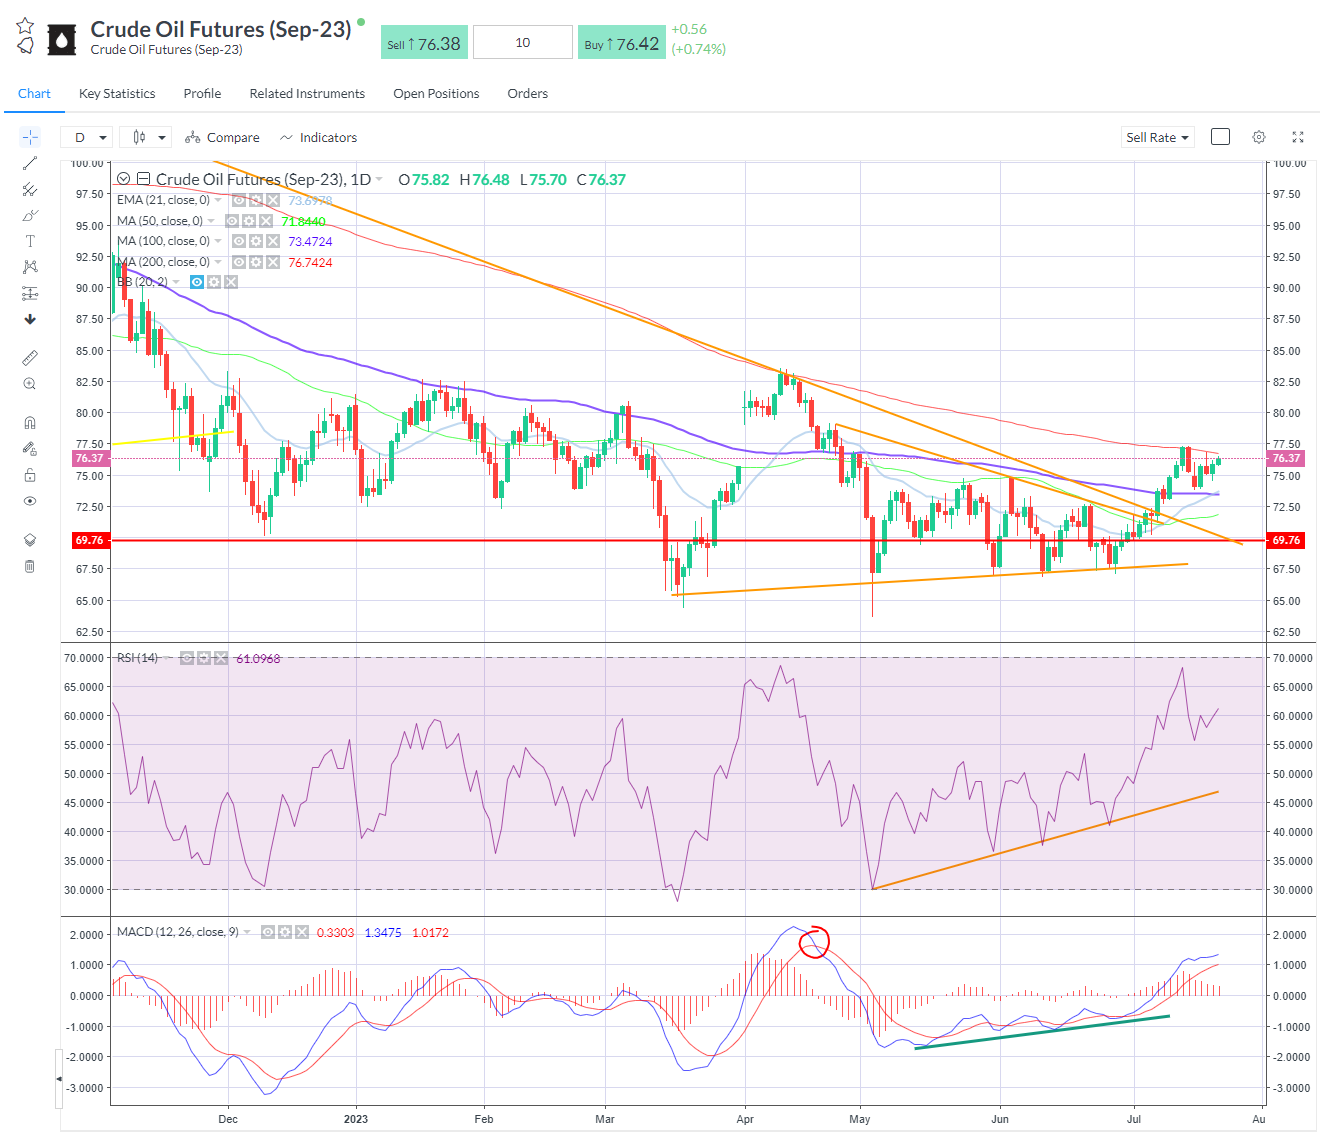Open the Sell Rate dropdown
This screenshot has height=1132, width=1320.
pyautogui.click(x=1157, y=137)
